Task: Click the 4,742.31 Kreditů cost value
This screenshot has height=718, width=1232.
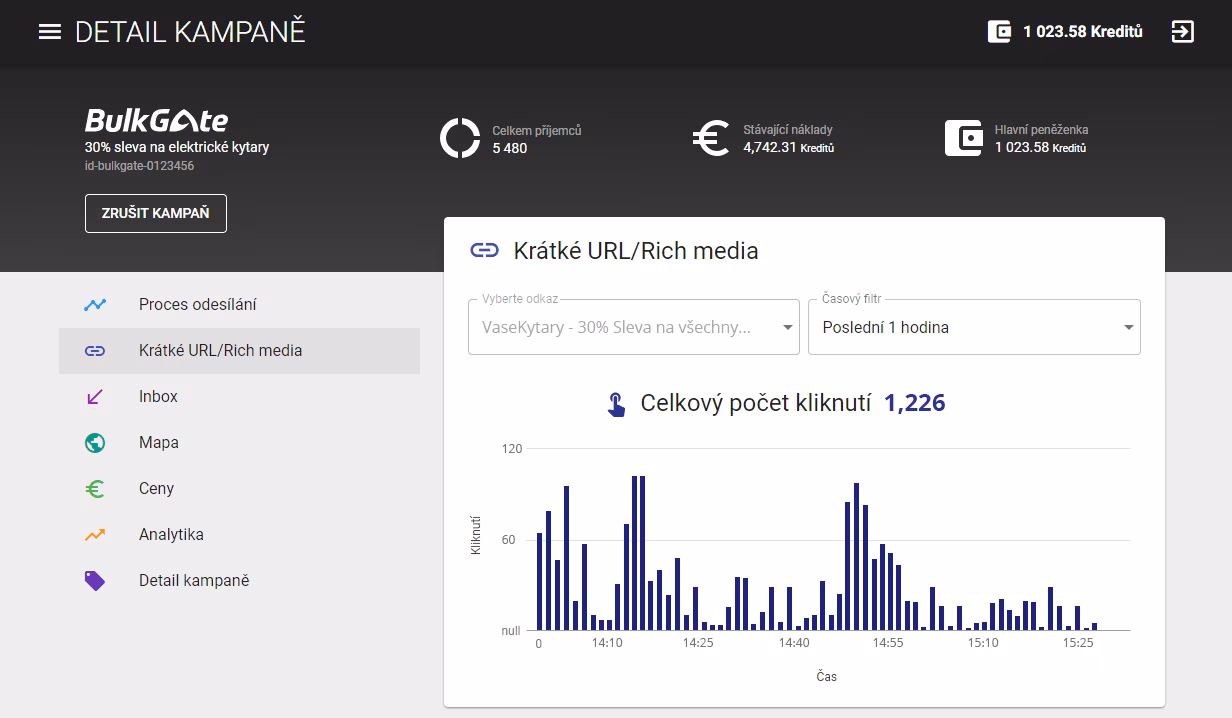Action: tap(788, 148)
